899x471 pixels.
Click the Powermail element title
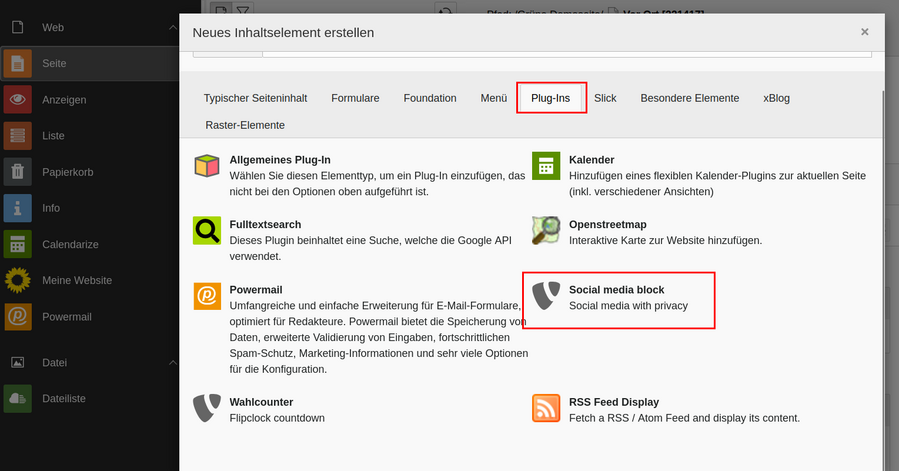click(256, 290)
